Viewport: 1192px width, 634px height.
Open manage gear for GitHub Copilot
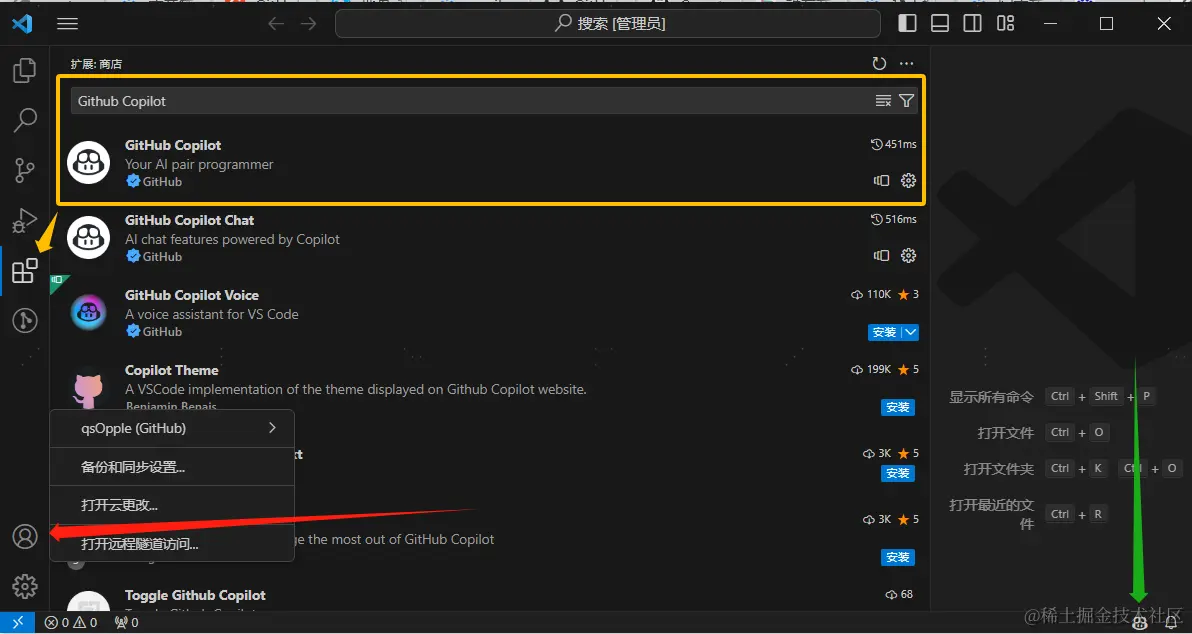[908, 181]
